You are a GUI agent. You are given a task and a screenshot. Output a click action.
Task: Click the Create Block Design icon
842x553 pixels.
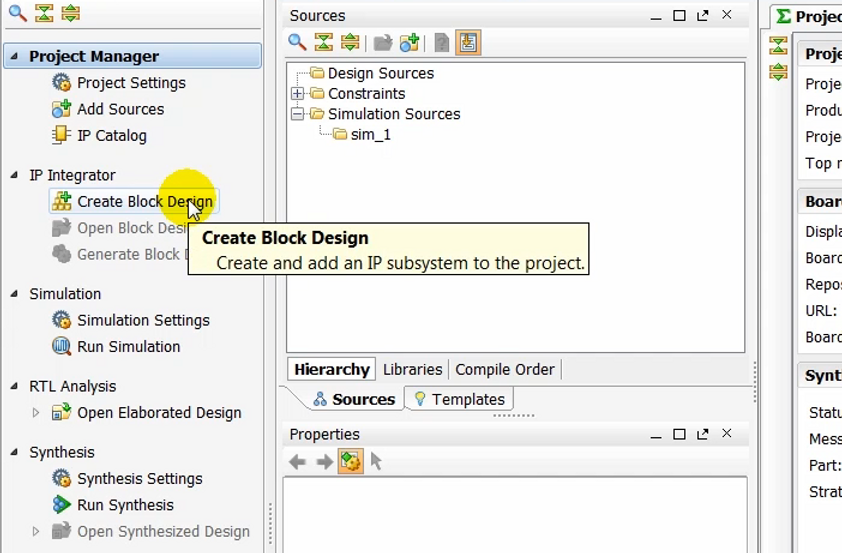coord(62,201)
